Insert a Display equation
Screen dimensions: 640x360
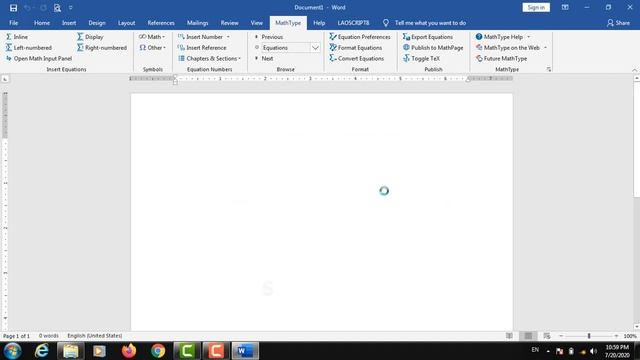pos(90,37)
